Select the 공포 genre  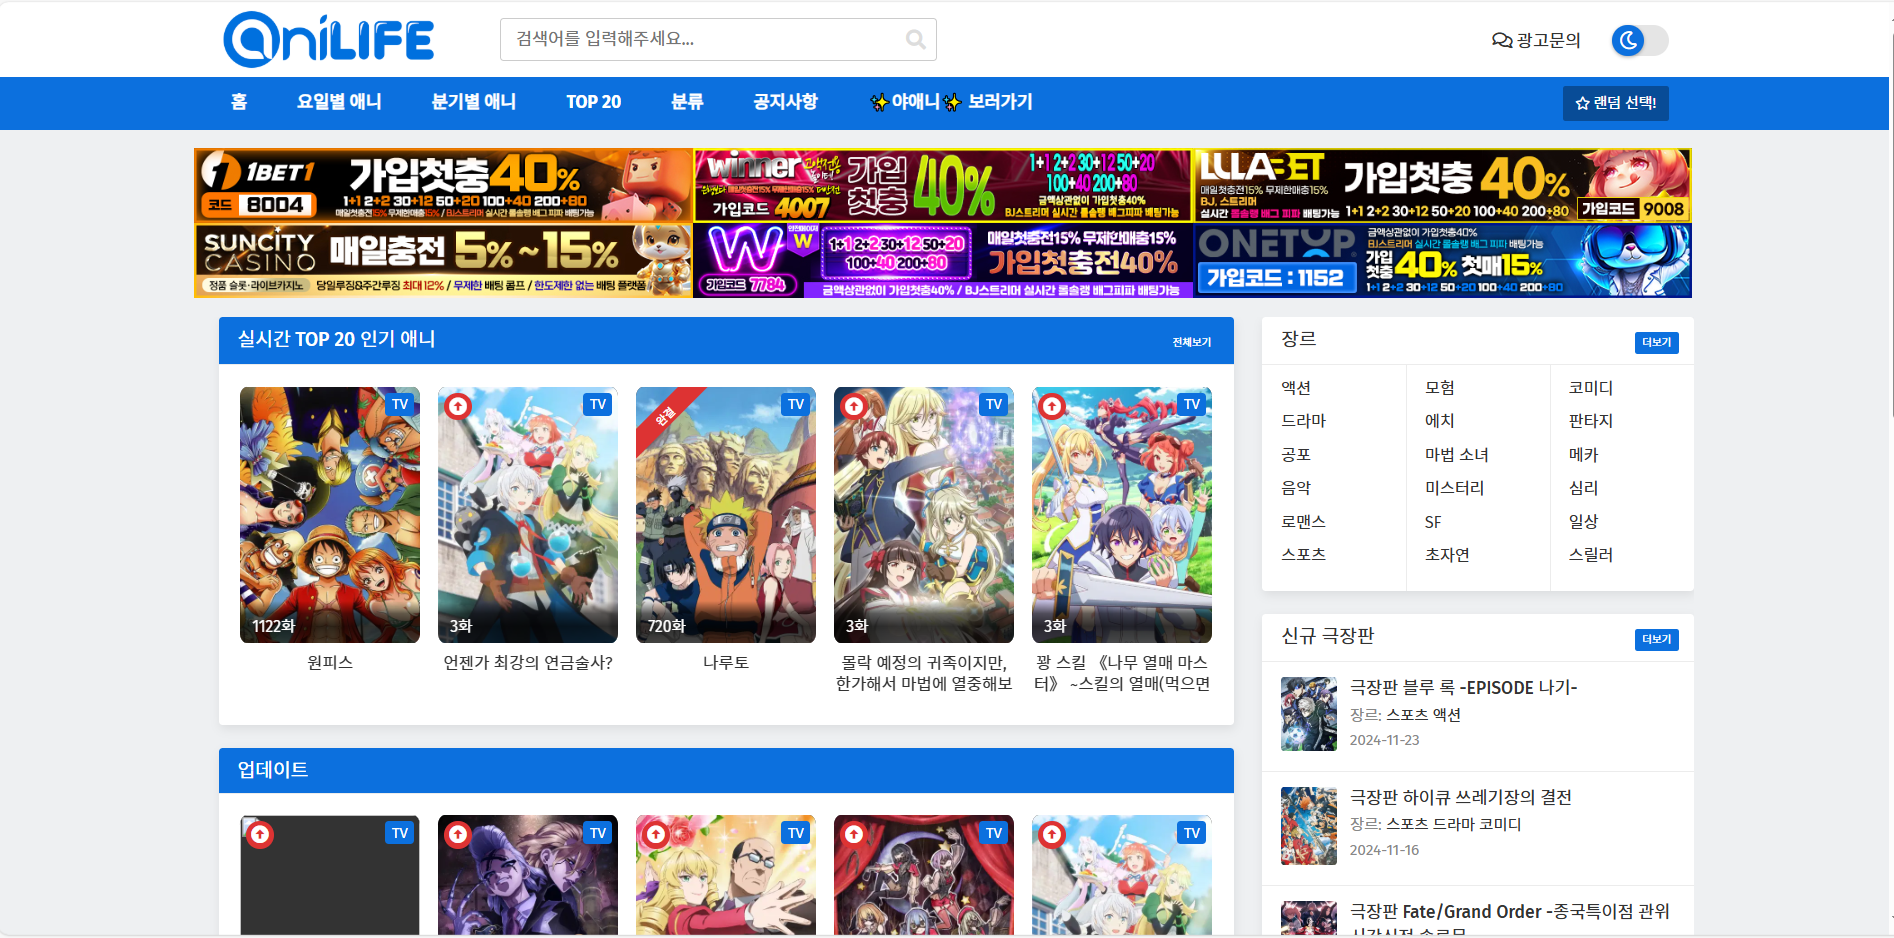click(1296, 455)
